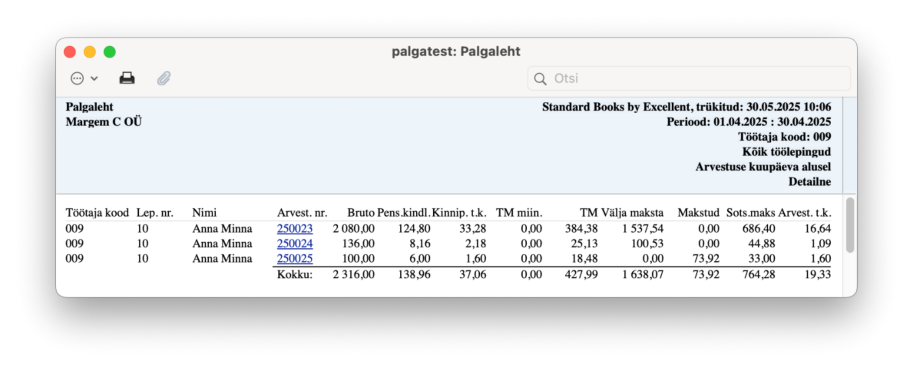913x371 pixels.
Task: Click total pension 138,96
Action: click(415, 274)
